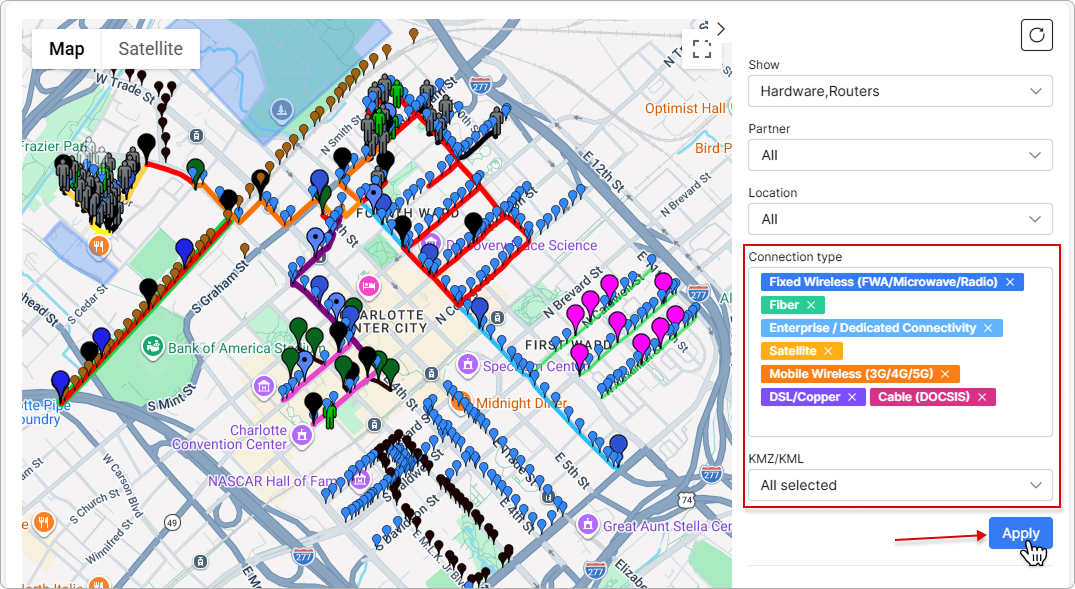Click the Apply button
The image size is (1075, 589).
pyautogui.click(x=1020, y=533)
